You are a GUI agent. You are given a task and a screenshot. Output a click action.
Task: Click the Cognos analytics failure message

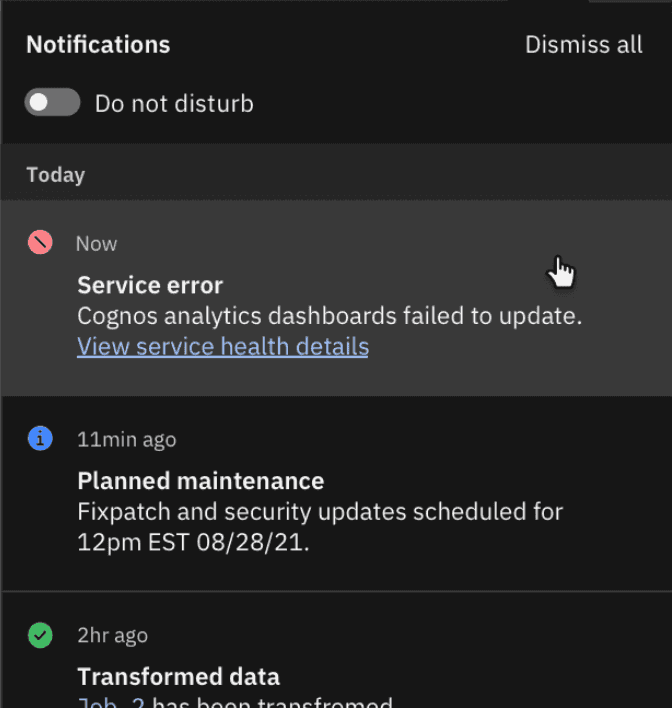coord(329,316)
